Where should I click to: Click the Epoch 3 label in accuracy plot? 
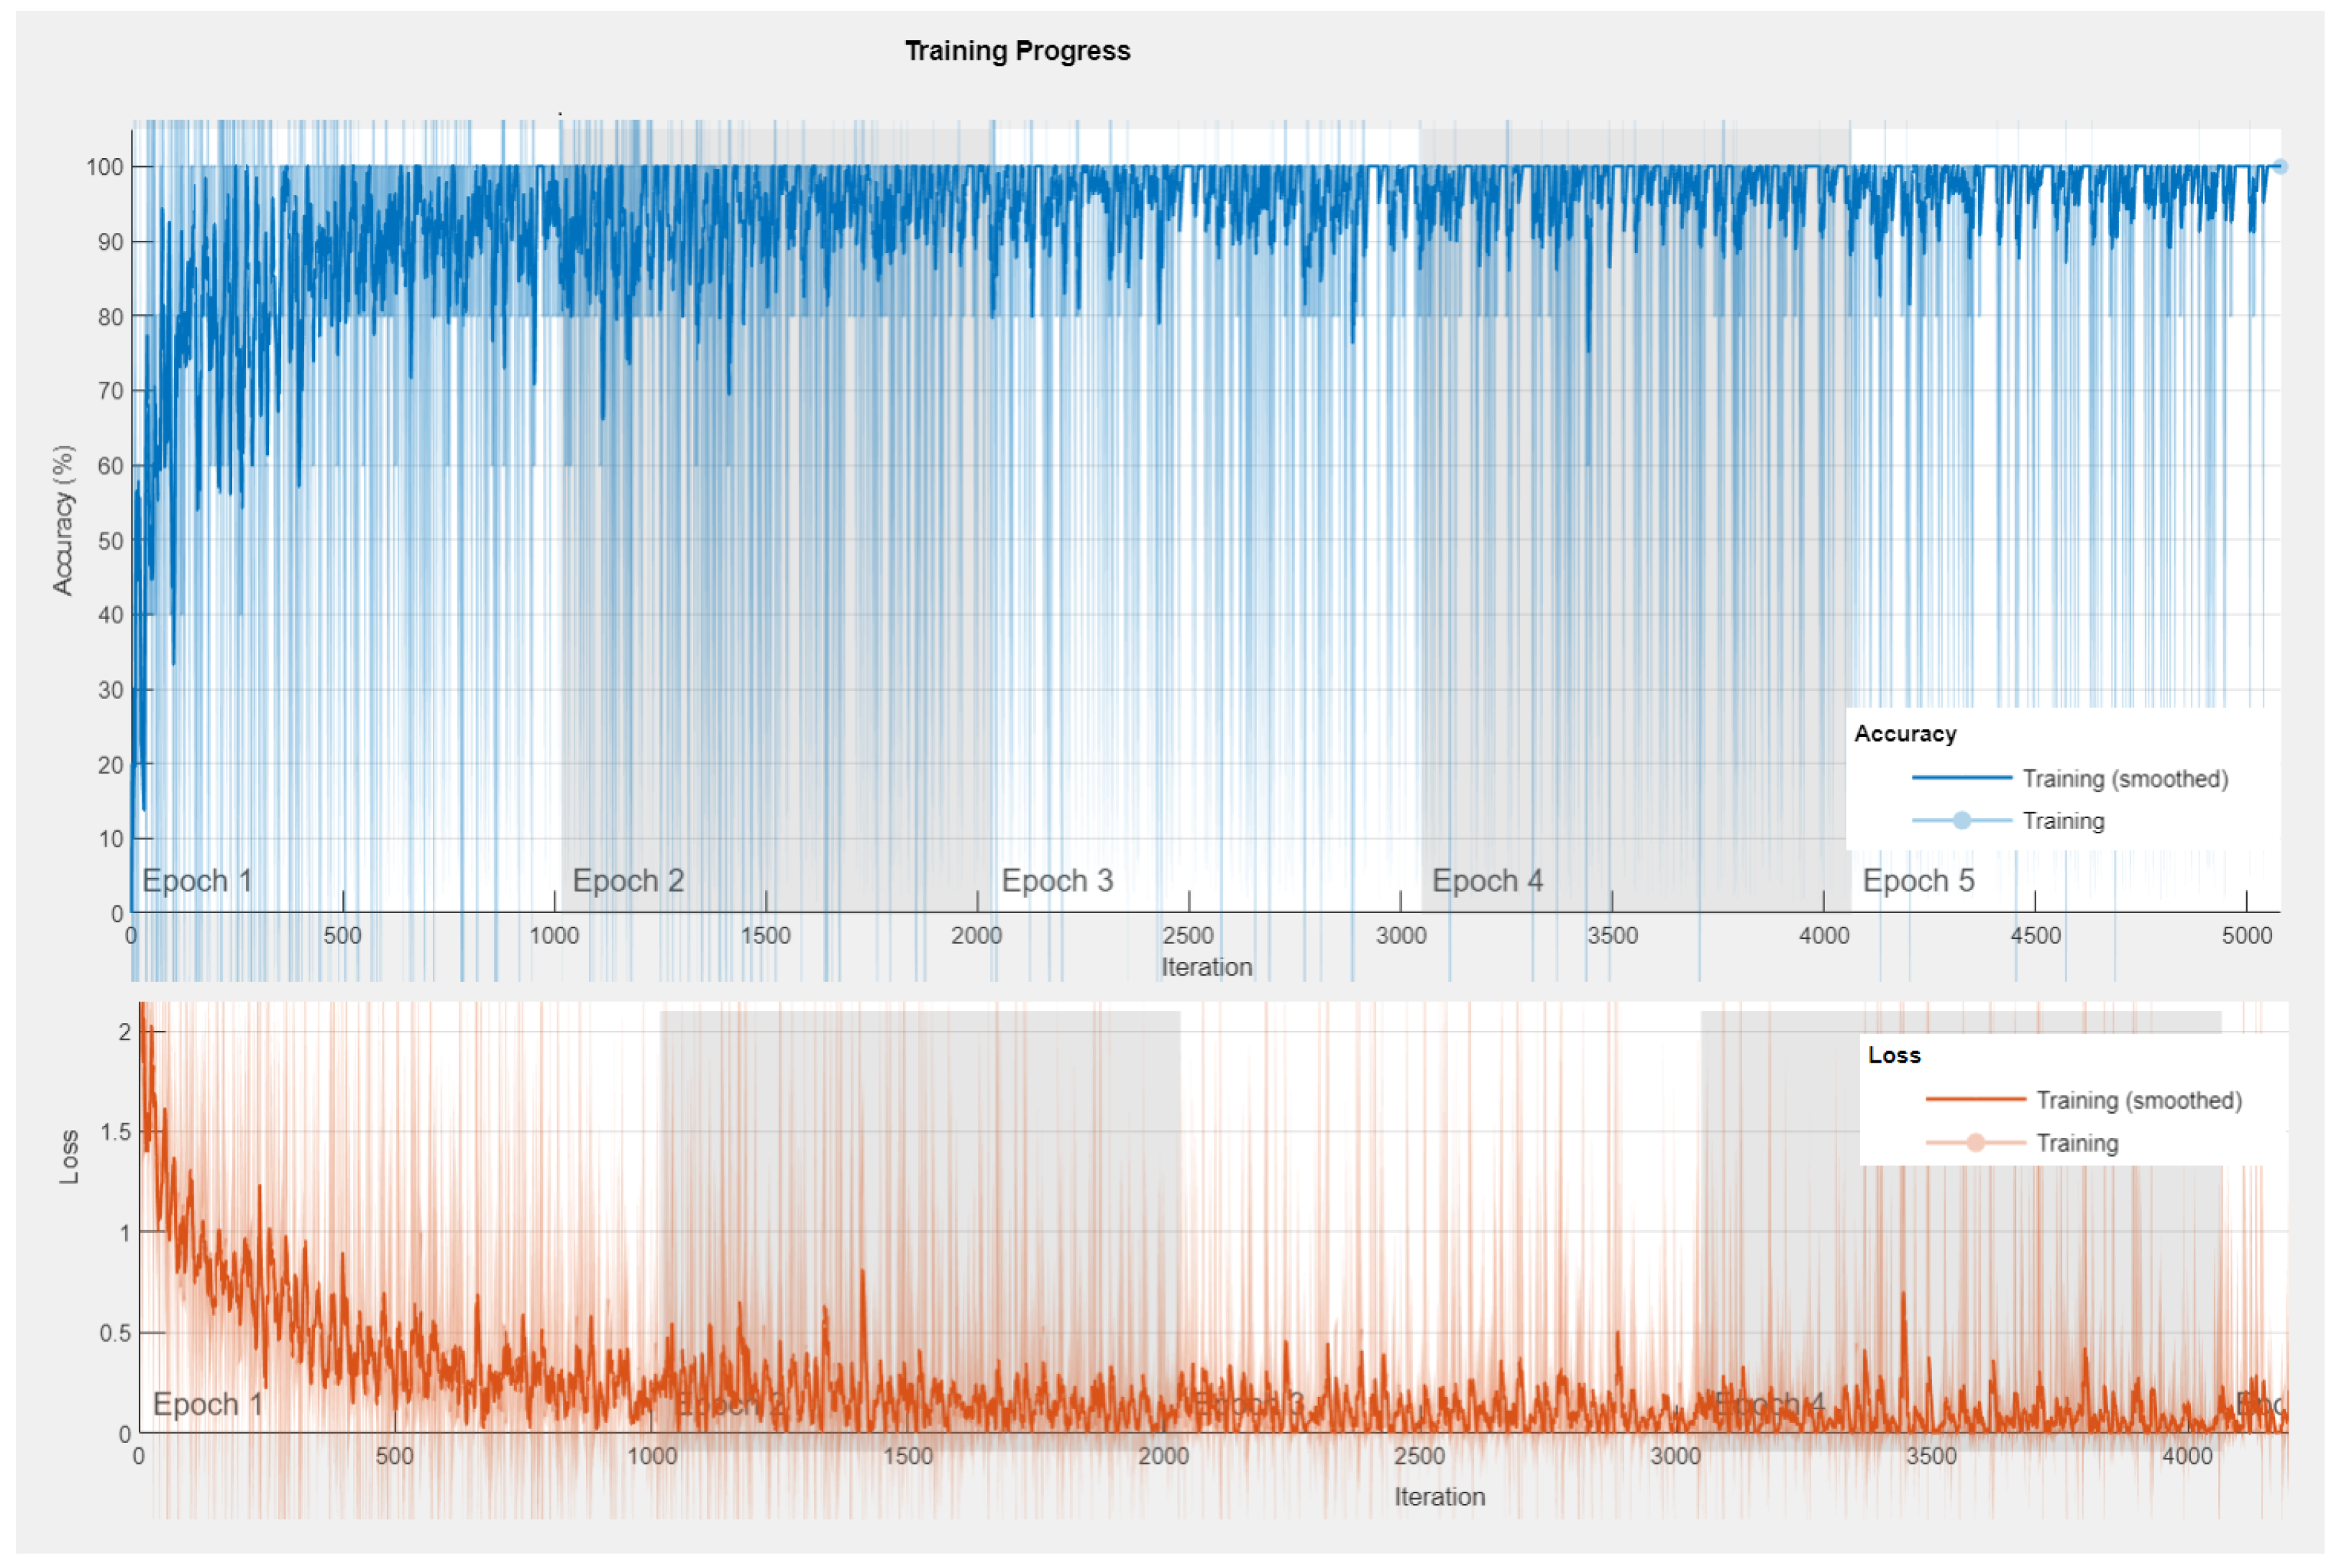pos(1057,880)
